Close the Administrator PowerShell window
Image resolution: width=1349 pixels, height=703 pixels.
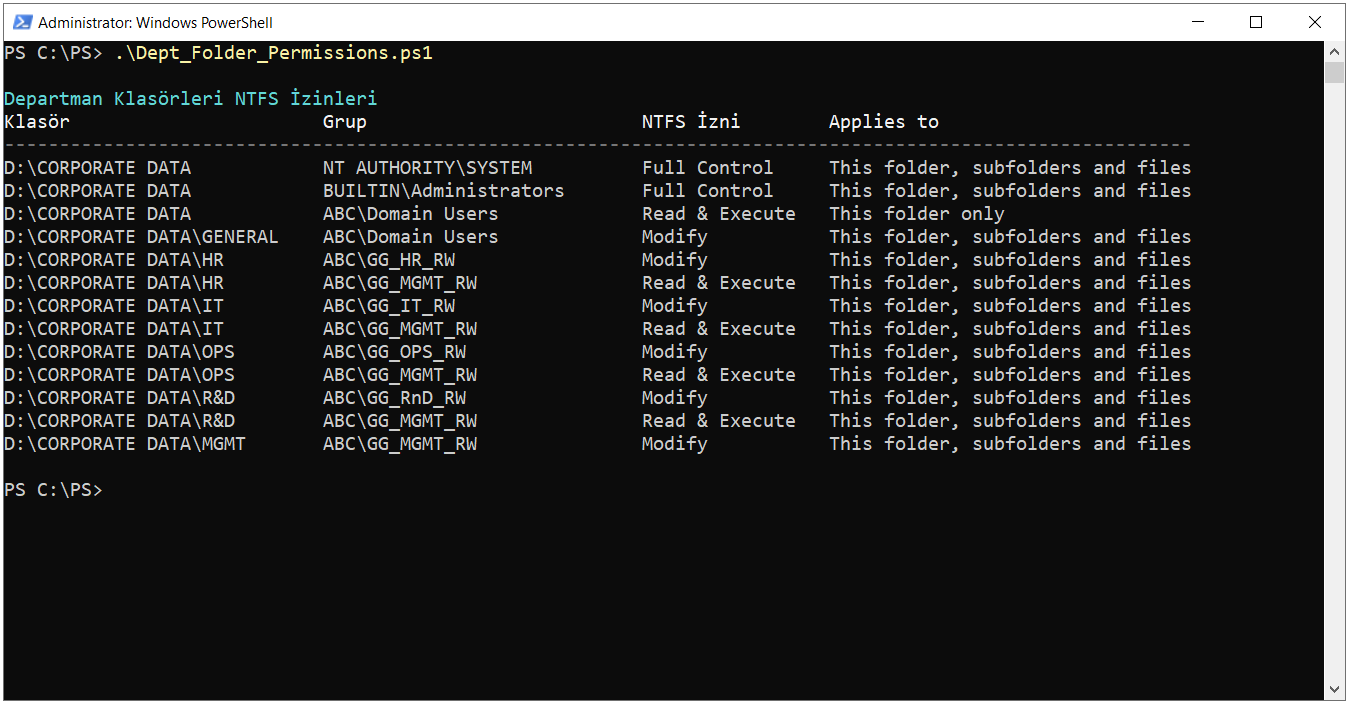coord(1315,22)
